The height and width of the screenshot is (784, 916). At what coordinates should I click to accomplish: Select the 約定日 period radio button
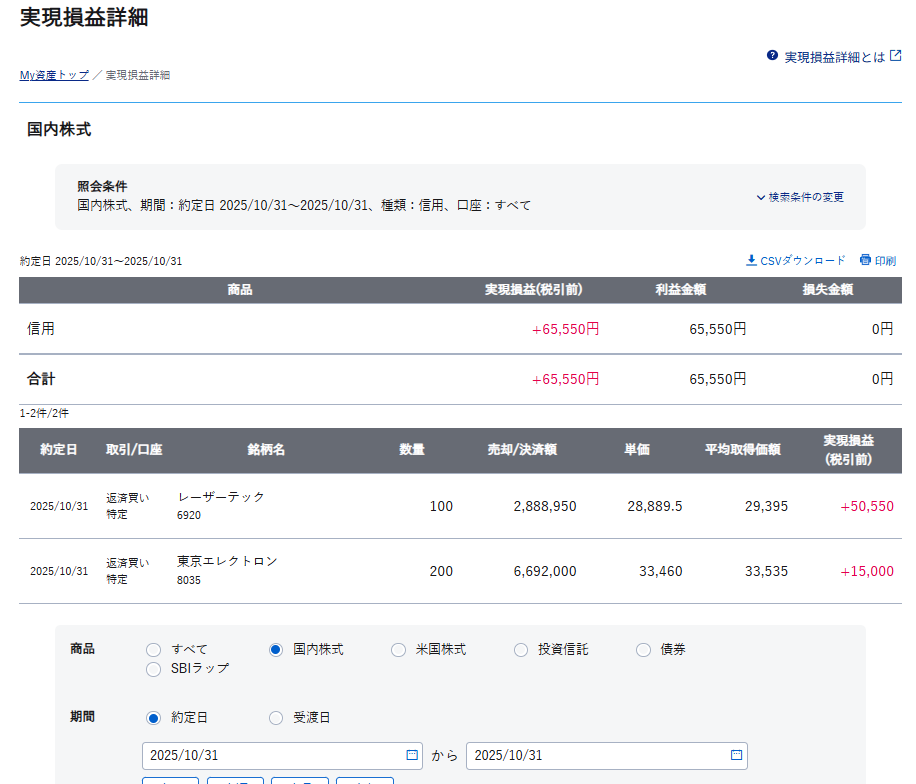pos(153,718)
